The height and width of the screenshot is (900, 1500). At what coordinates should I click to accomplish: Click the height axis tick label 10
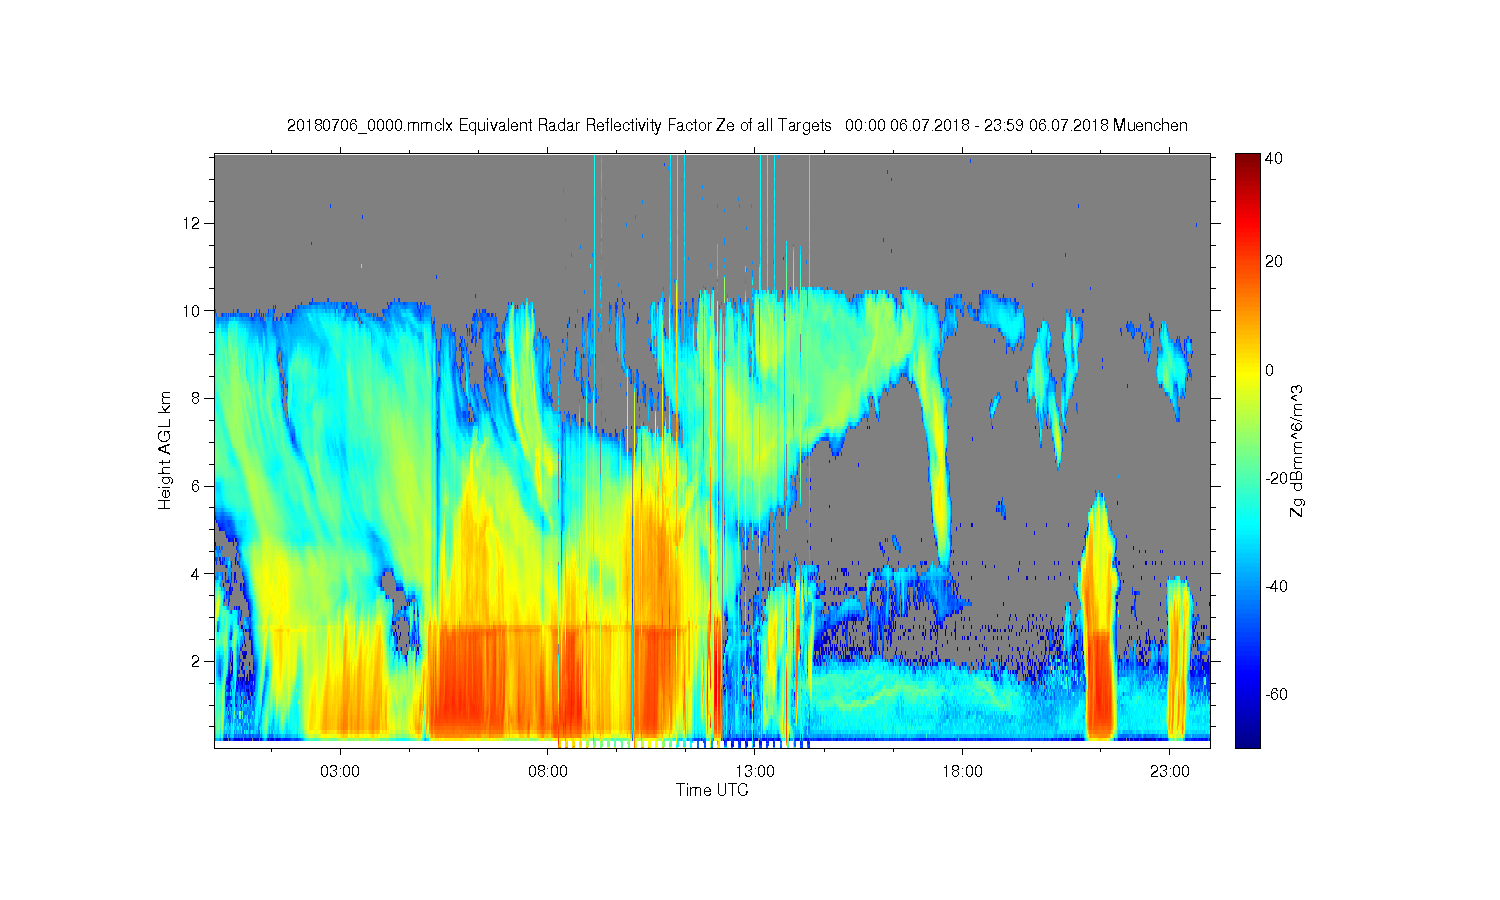pos(193,310)
